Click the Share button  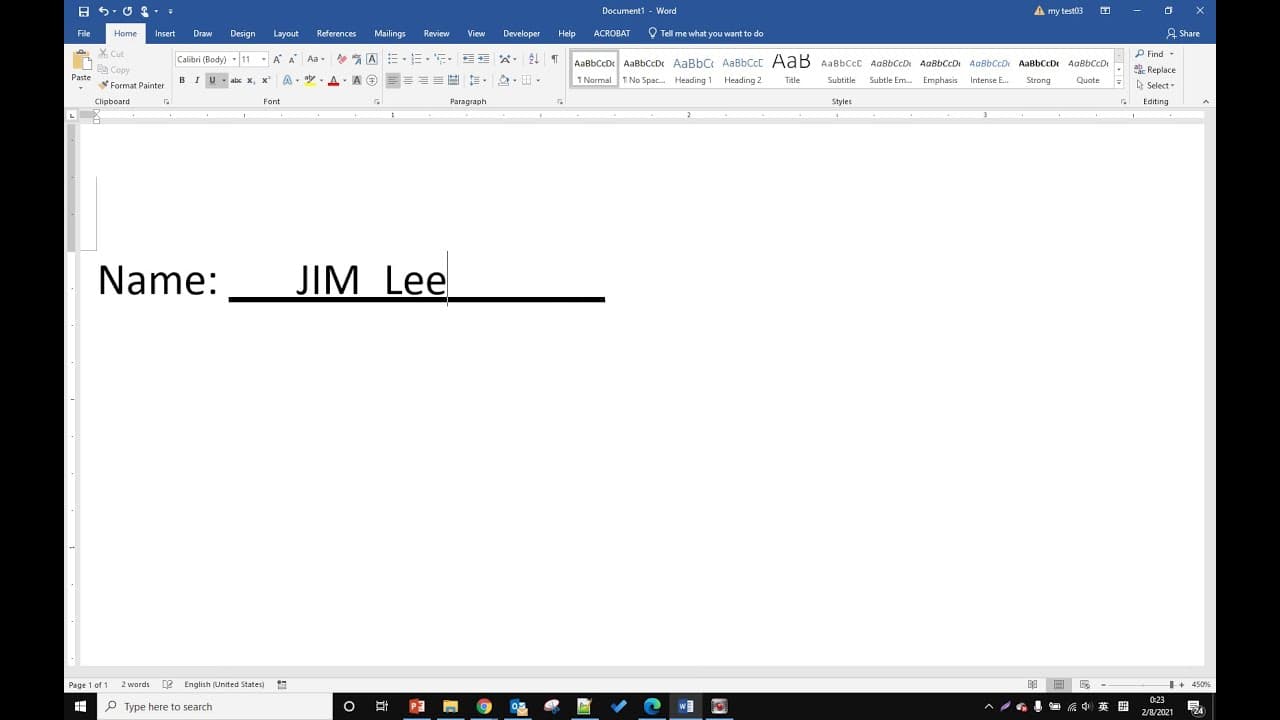click(1183, 33)
